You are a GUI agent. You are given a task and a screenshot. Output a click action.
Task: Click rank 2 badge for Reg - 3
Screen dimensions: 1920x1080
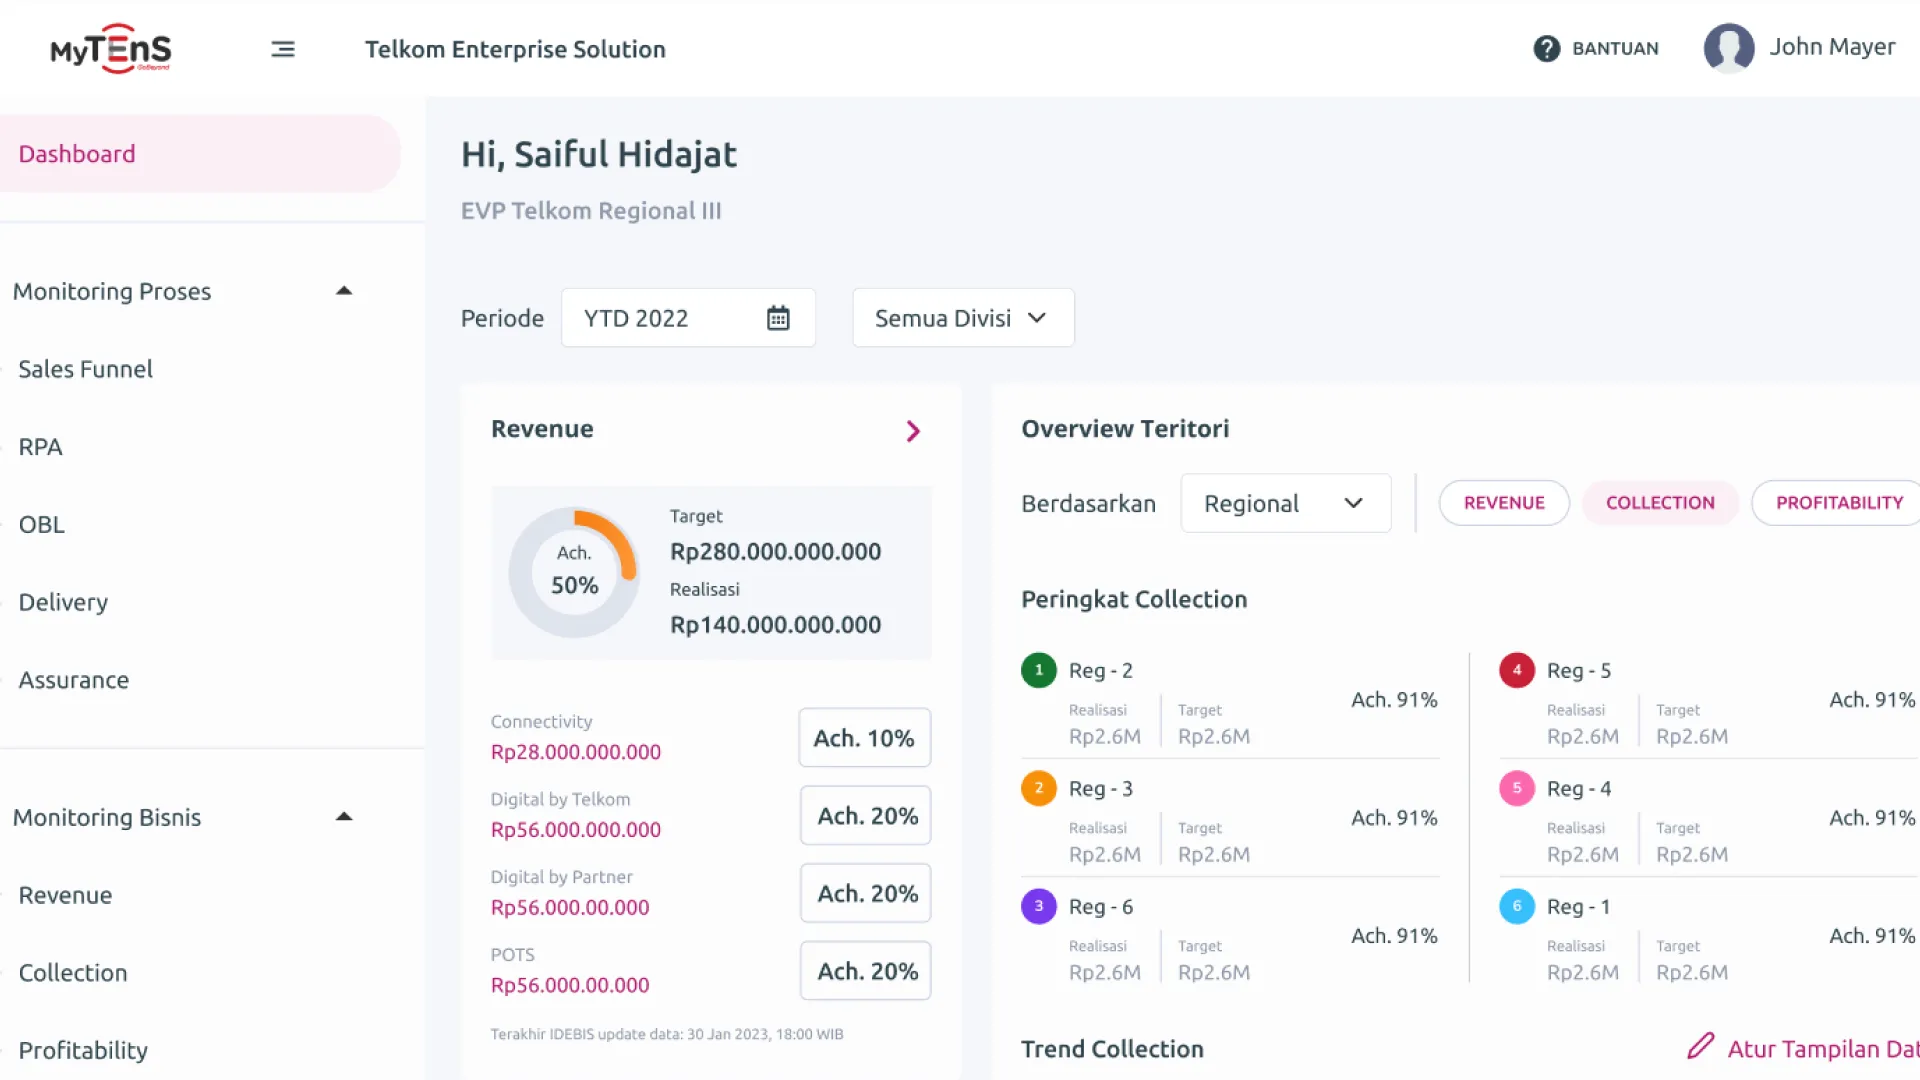(x=1039, y=788)
